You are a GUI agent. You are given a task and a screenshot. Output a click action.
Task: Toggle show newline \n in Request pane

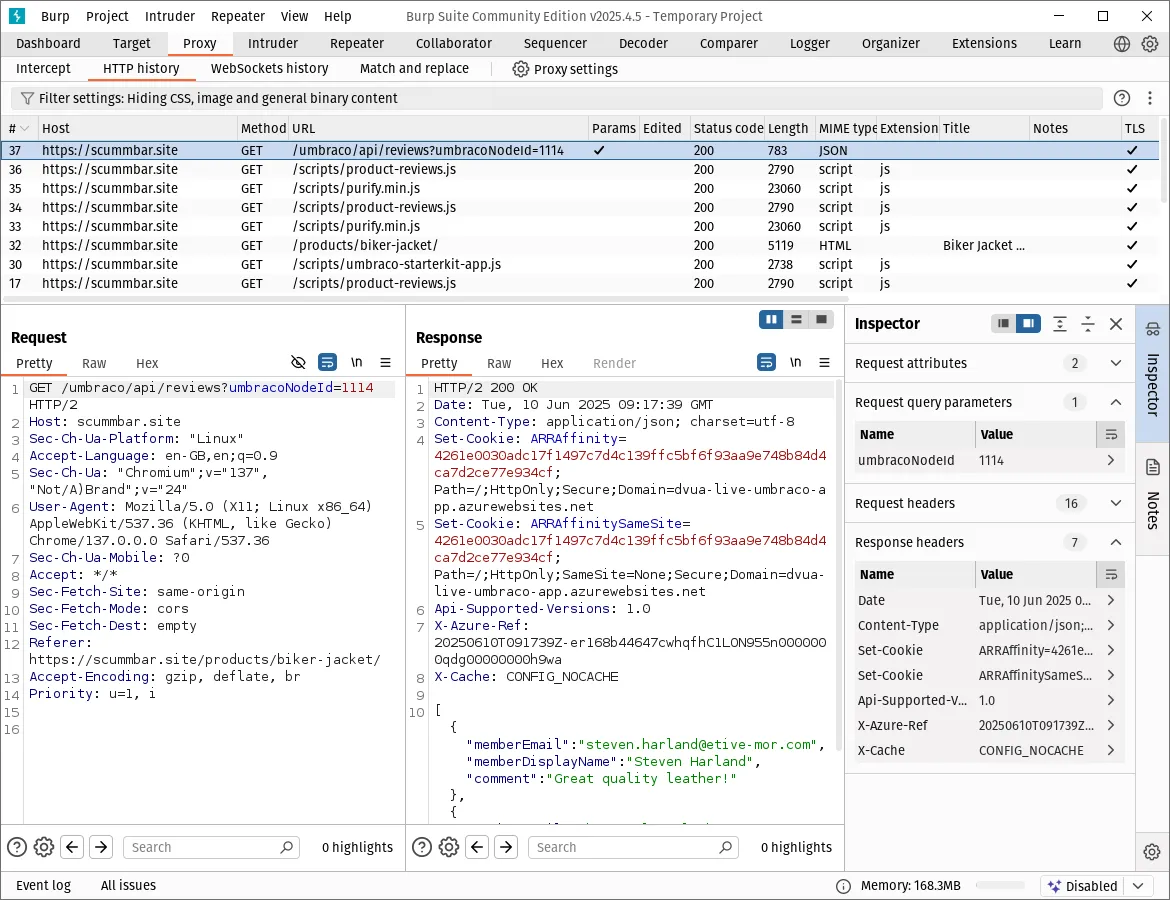357,363
